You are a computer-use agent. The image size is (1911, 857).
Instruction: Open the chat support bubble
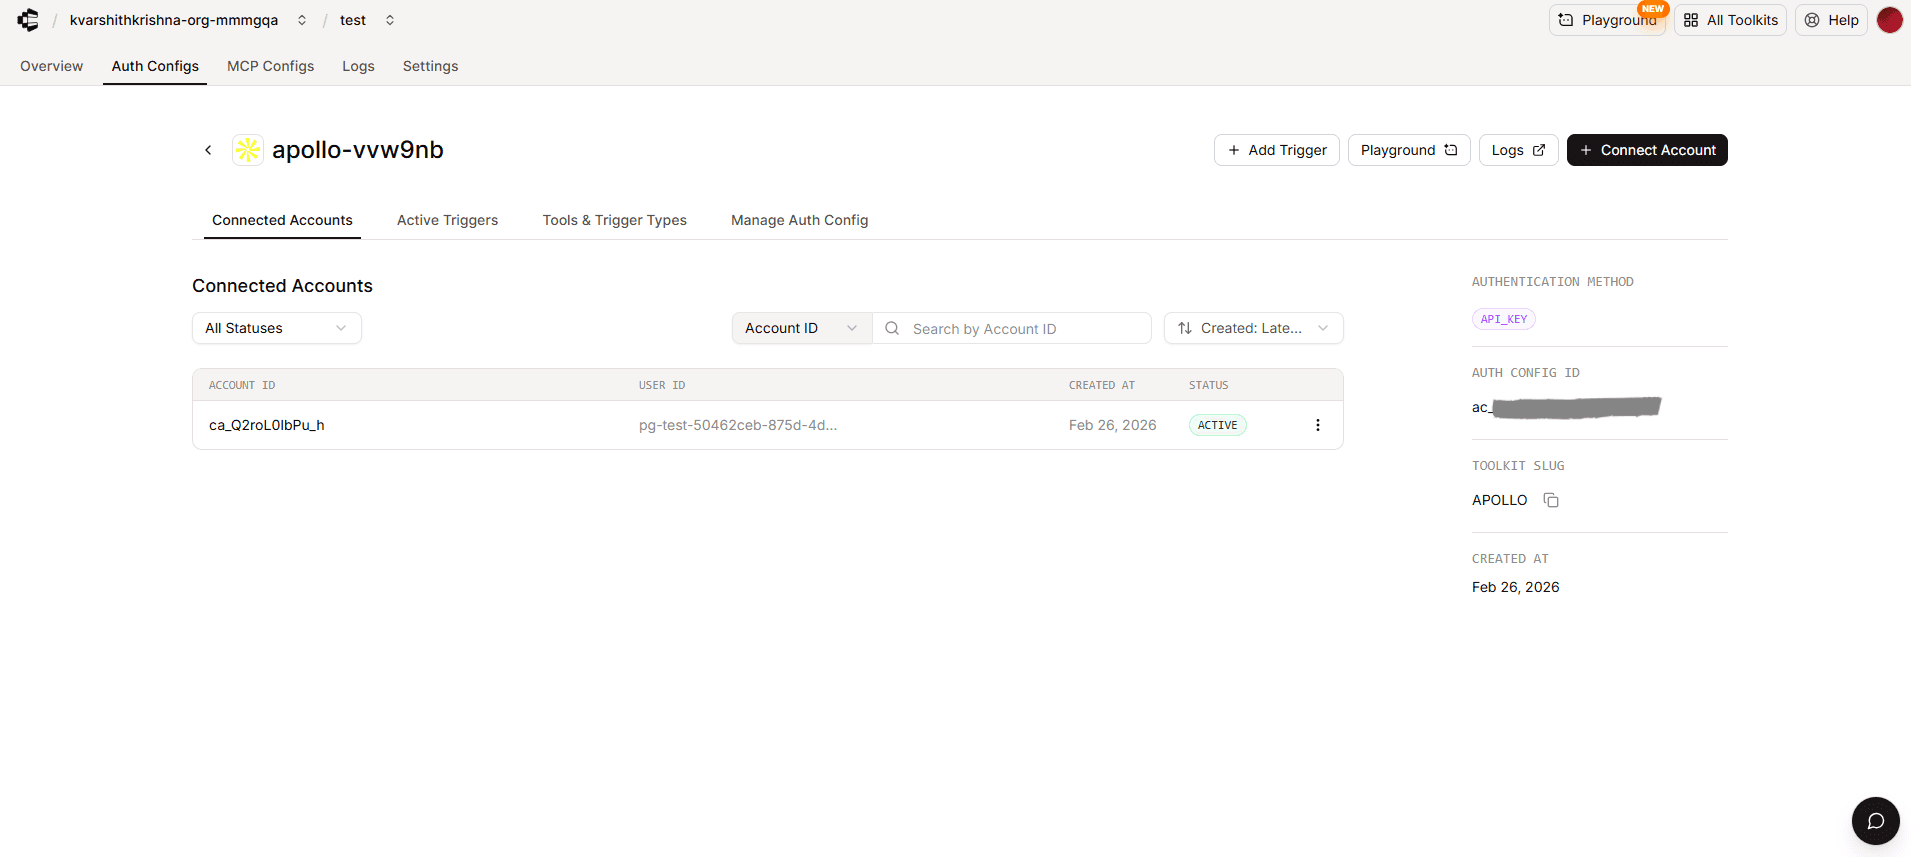click(1876, 821)
